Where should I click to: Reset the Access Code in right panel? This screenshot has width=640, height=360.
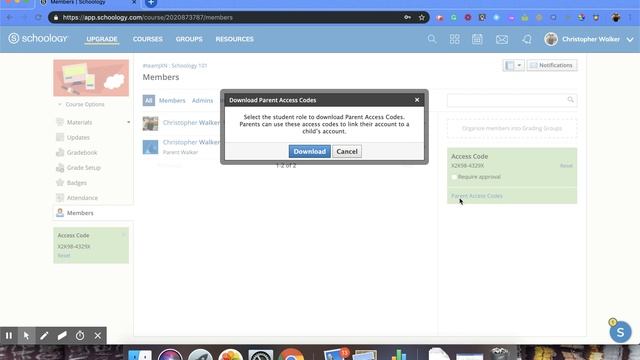tap(566, 166)
